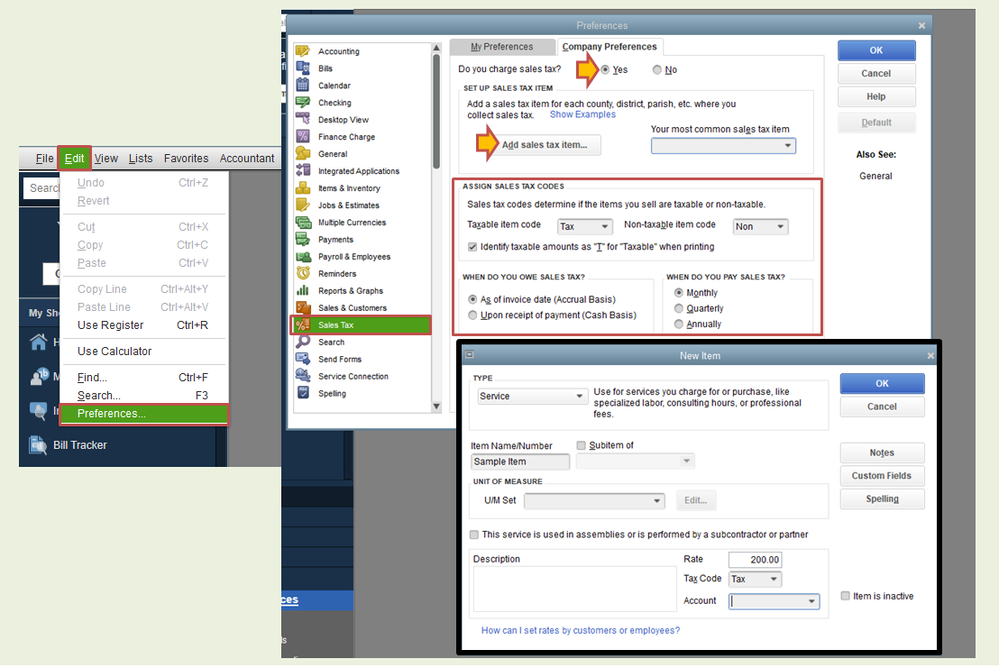Toggle Identify taxable amounts as T checkbox
The height and width of the screenshot is (667, 999).
(472, 247)
